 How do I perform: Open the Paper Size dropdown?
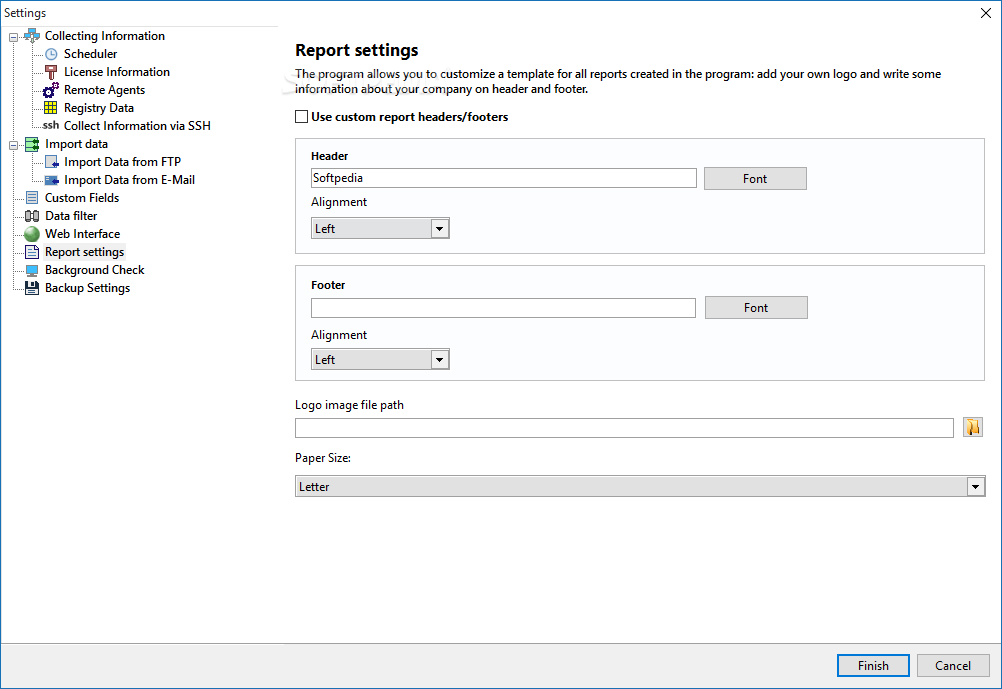tap(640, 486)
